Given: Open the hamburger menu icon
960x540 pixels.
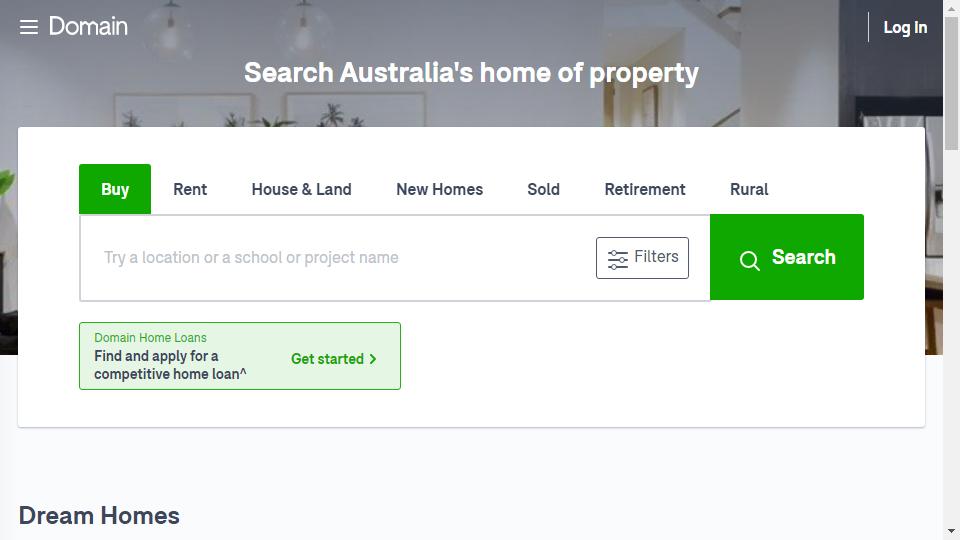Looking at the screenshot, I should [29, 27].
